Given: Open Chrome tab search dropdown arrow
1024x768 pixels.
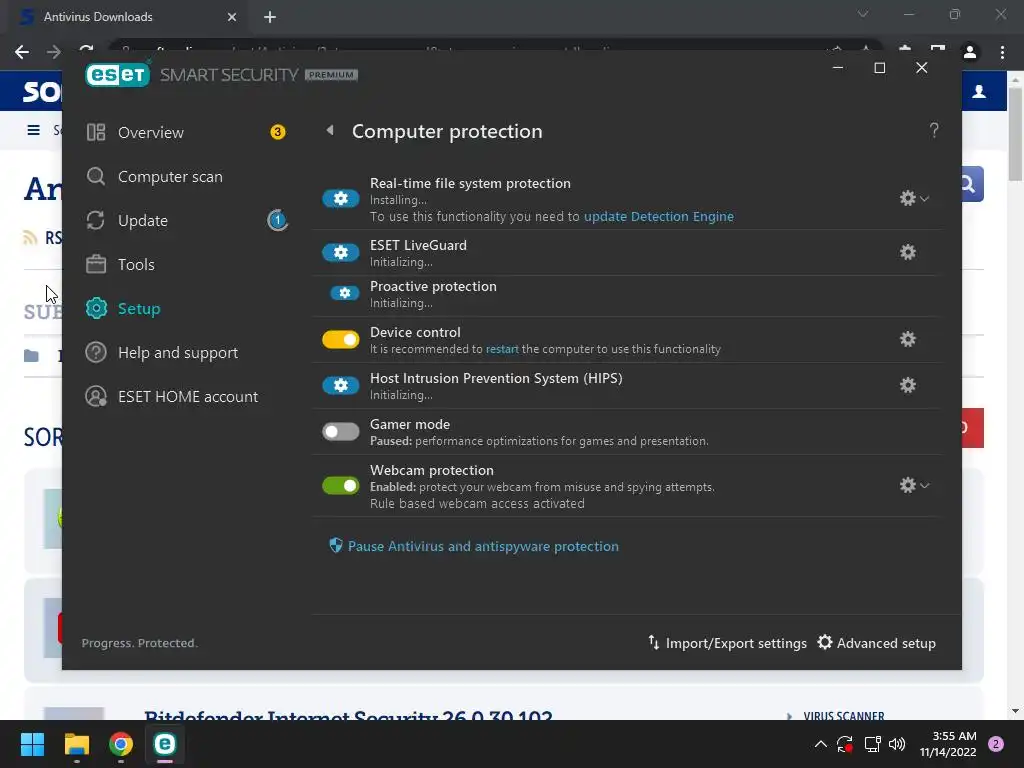Looking at the screenshot, I should click(863, 14).
